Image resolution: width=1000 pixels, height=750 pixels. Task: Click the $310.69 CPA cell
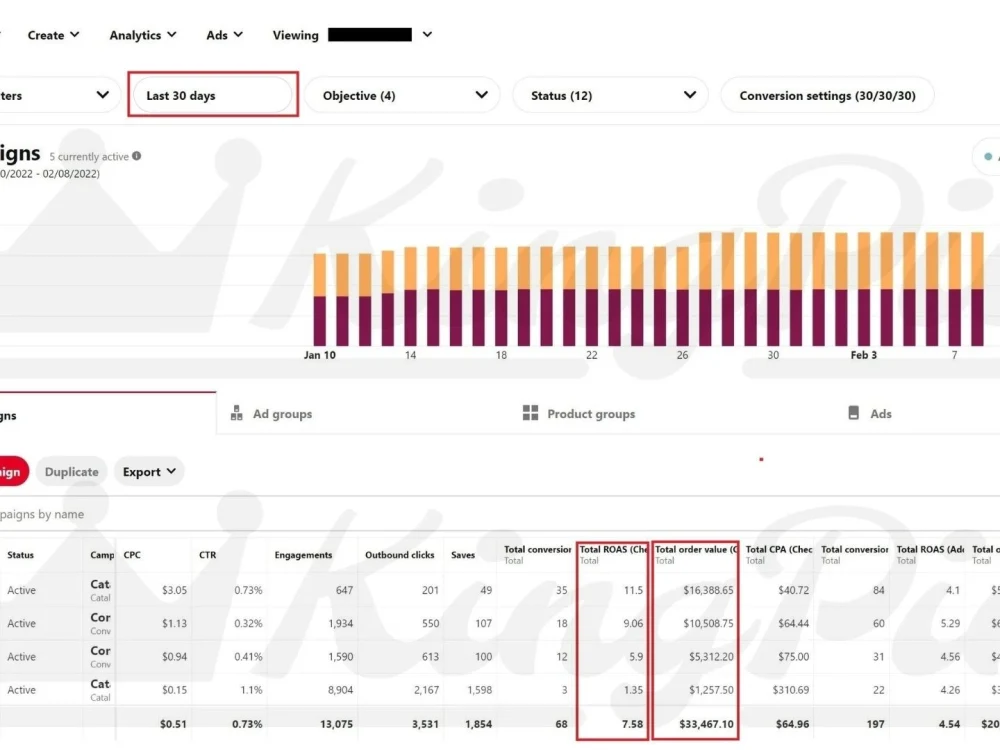click(790, 690)
